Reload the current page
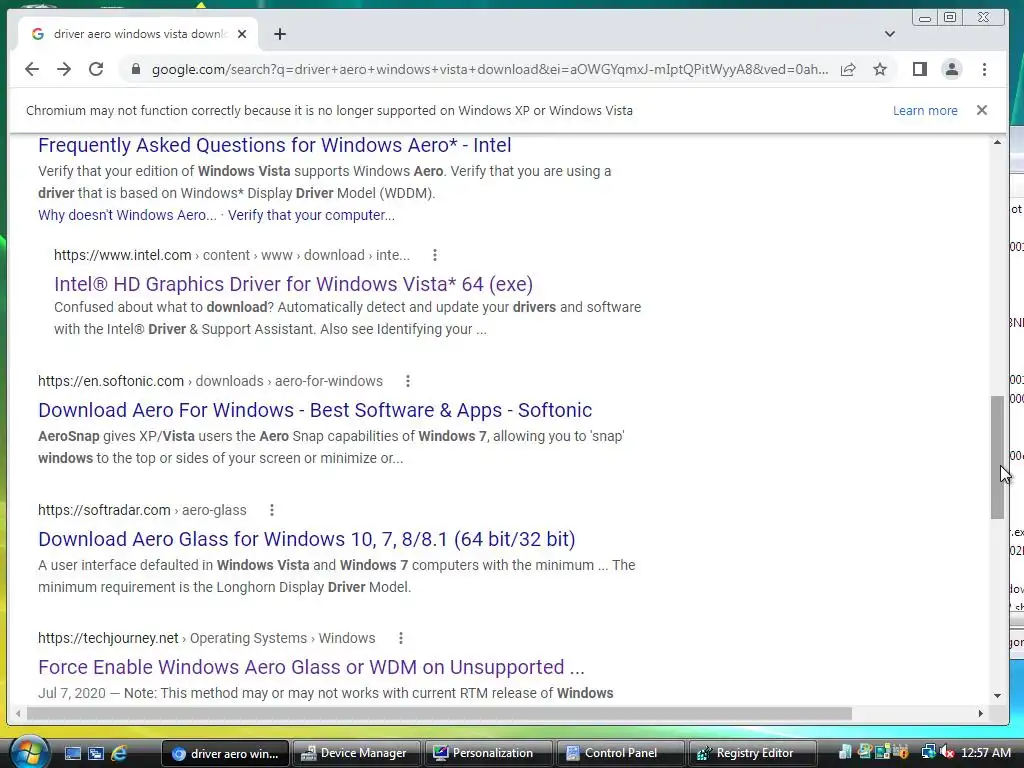The image size is (1024, 768). tap(96, 69)
